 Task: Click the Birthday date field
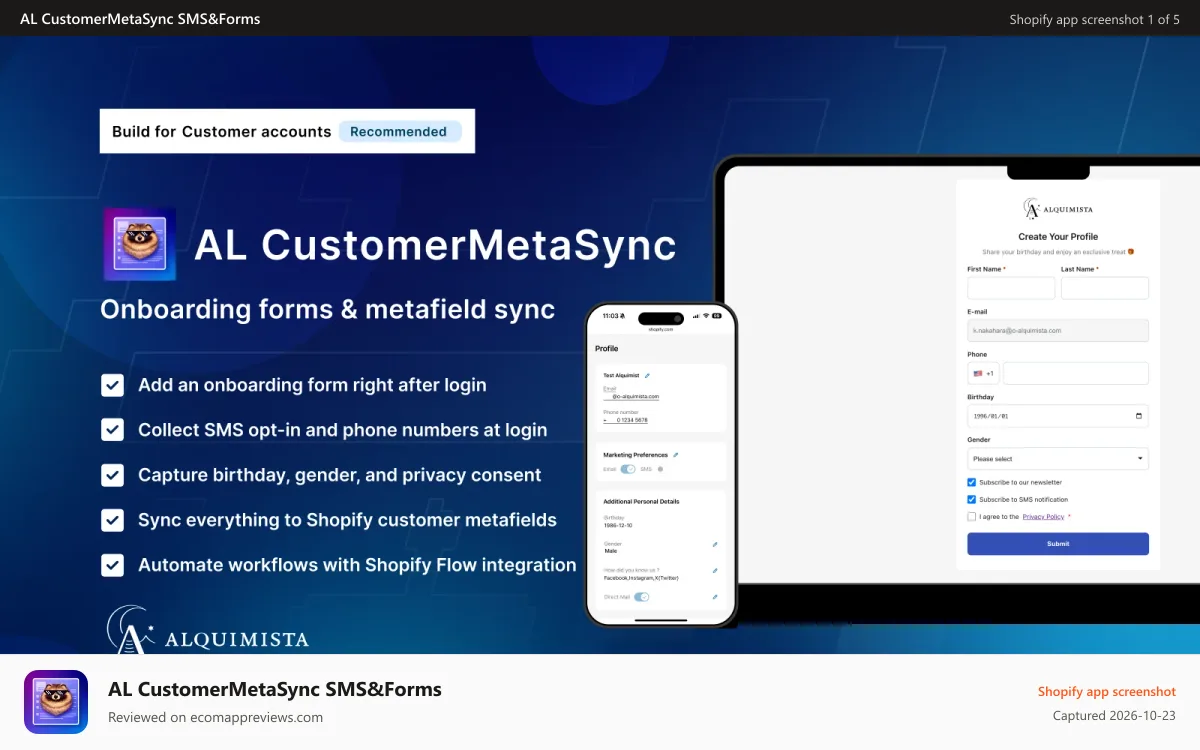1058,416
